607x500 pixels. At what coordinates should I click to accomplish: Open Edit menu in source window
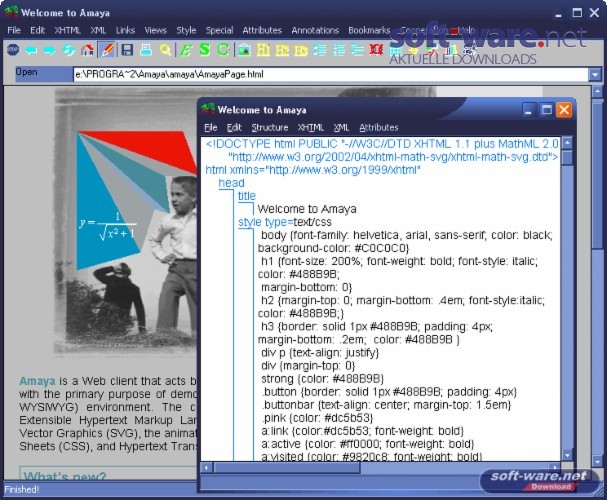(234, 127)
